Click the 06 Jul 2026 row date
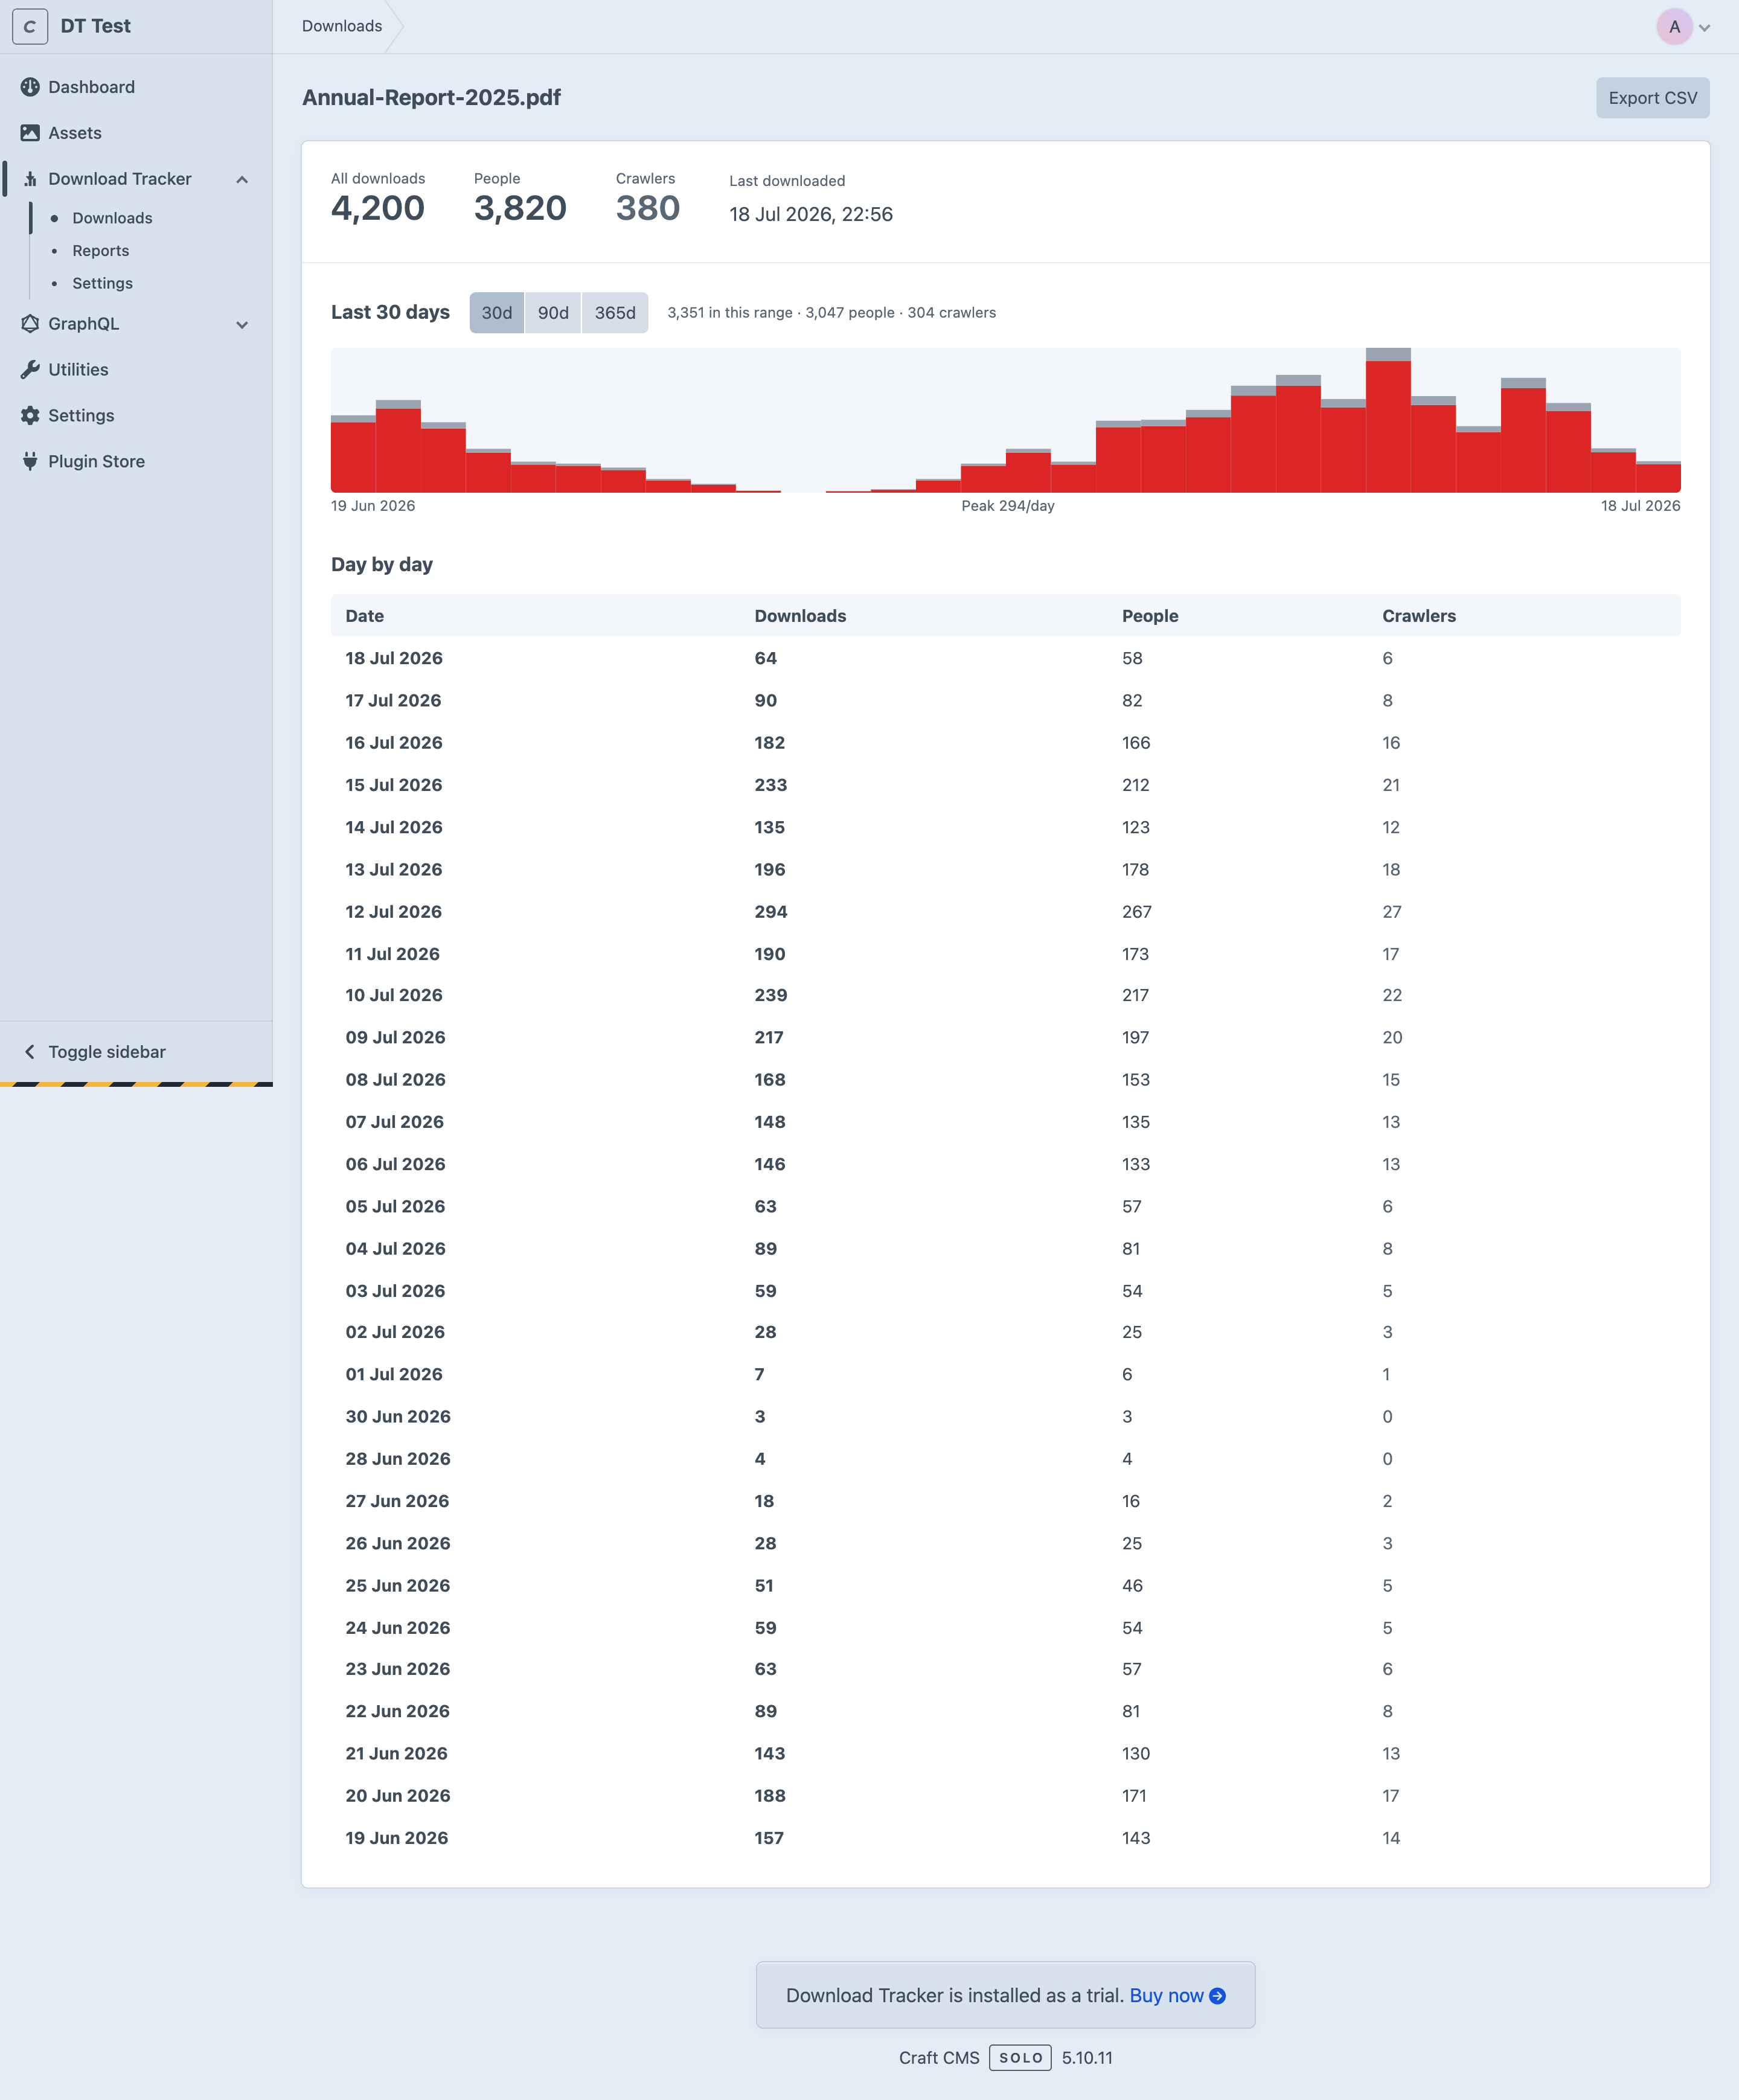The image size is (1739, 2100). [395, 1164]
